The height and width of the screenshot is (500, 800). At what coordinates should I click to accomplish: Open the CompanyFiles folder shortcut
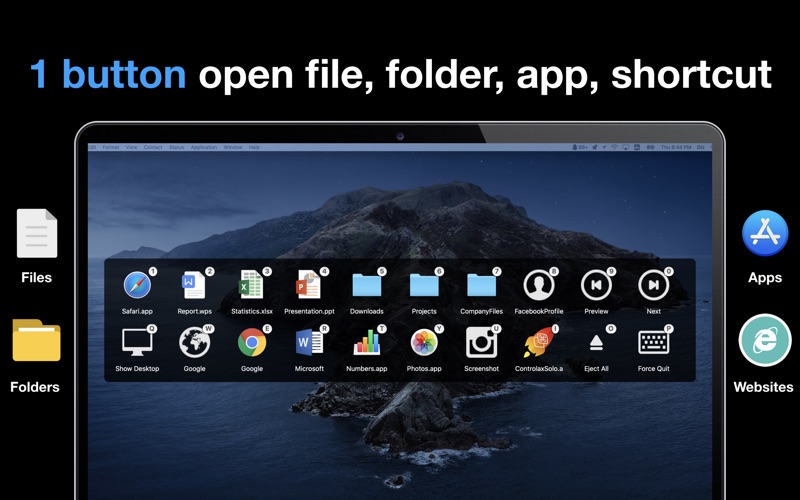coord(481,285)
